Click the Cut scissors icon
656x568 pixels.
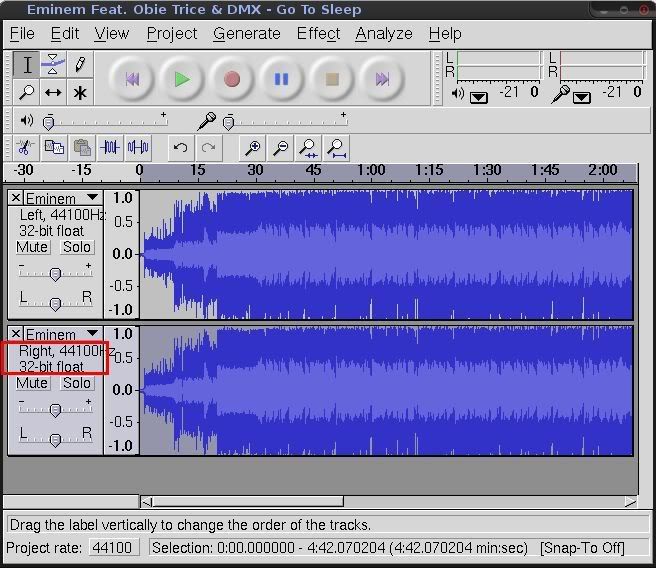click(x=26, y=148)
